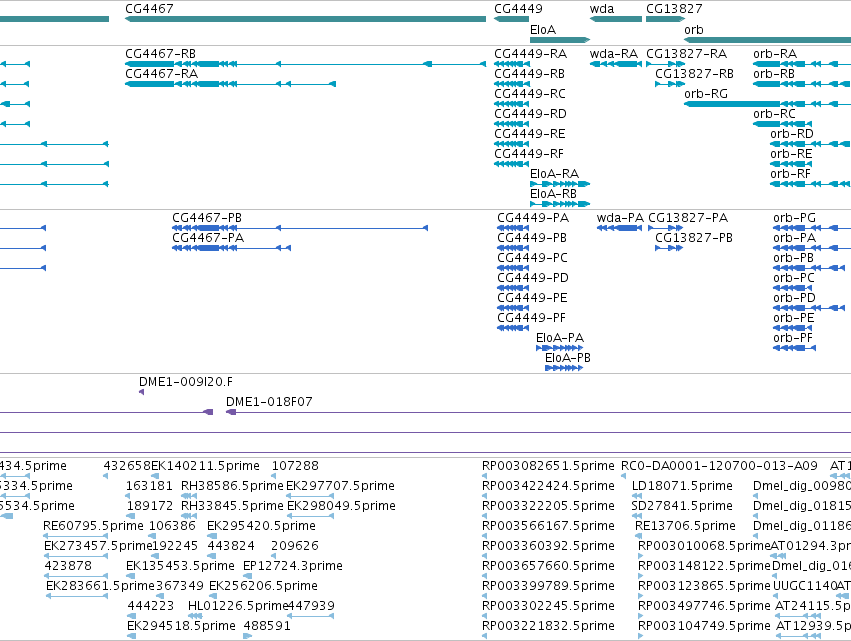Click EST EK273457.5prime
The width and height of the screenshot is (851, 641).
pyautogui.click(x=76, y=556)
